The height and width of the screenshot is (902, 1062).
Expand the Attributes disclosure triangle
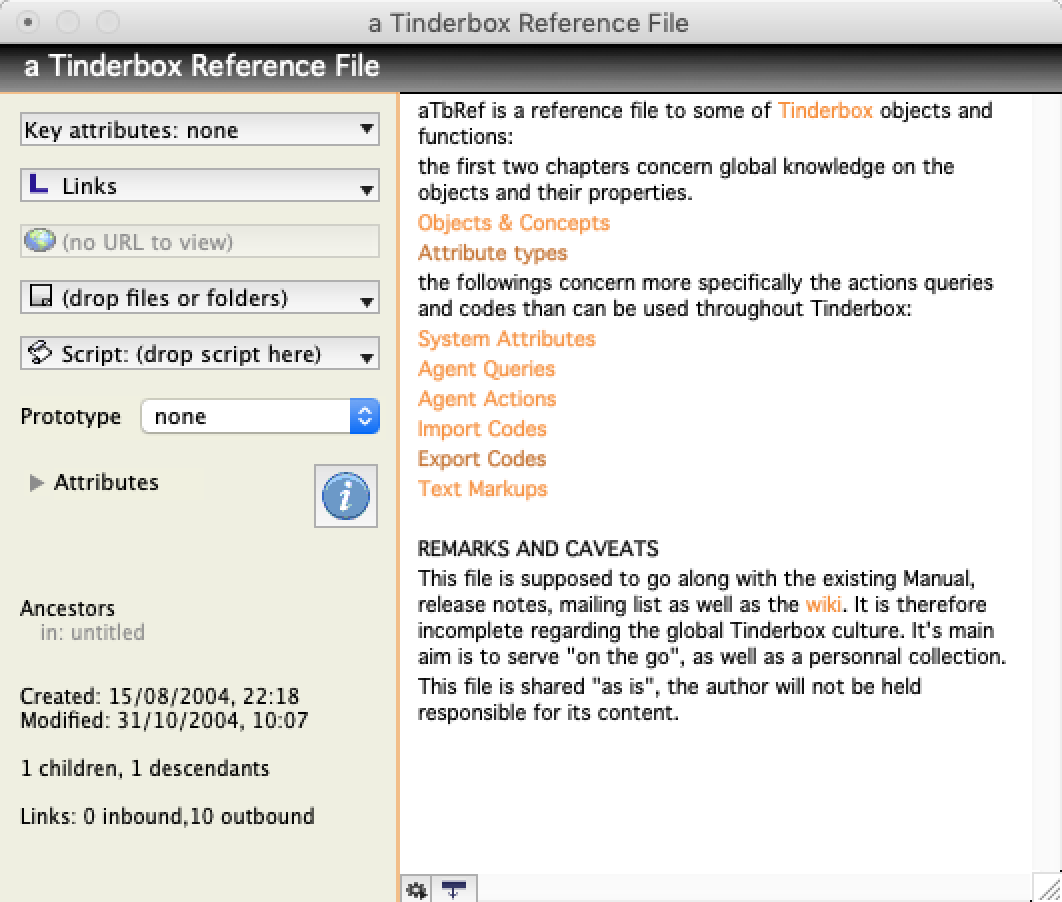(37, 483)
